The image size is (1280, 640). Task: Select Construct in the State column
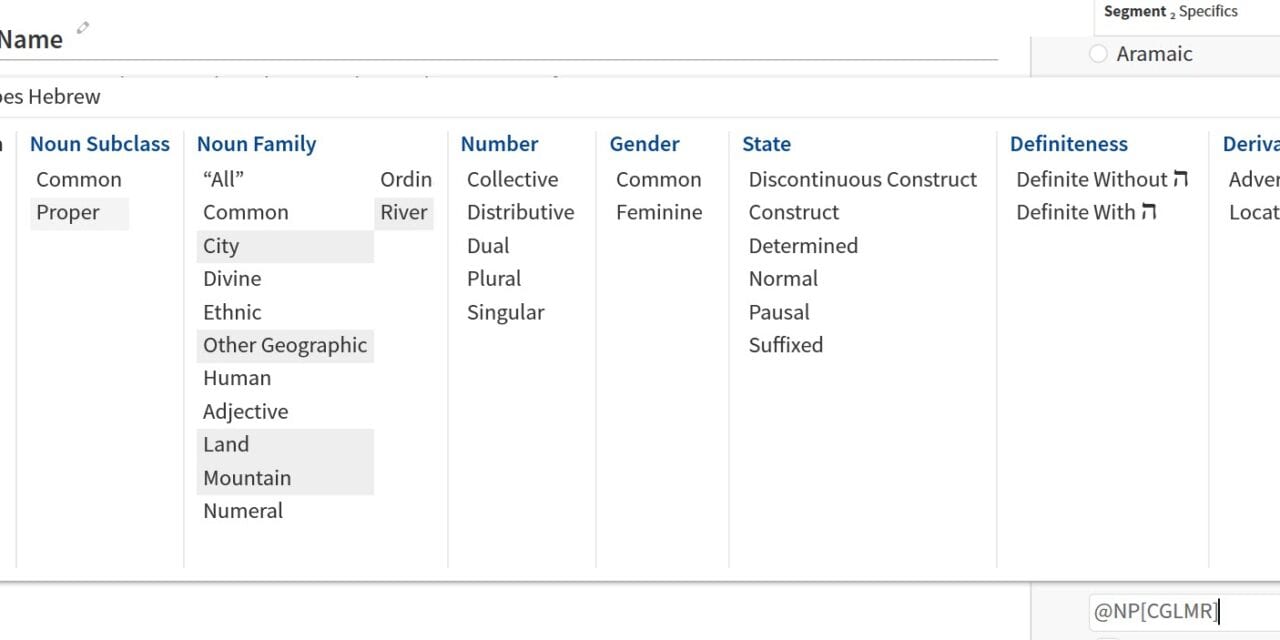[x=794, y=213]
